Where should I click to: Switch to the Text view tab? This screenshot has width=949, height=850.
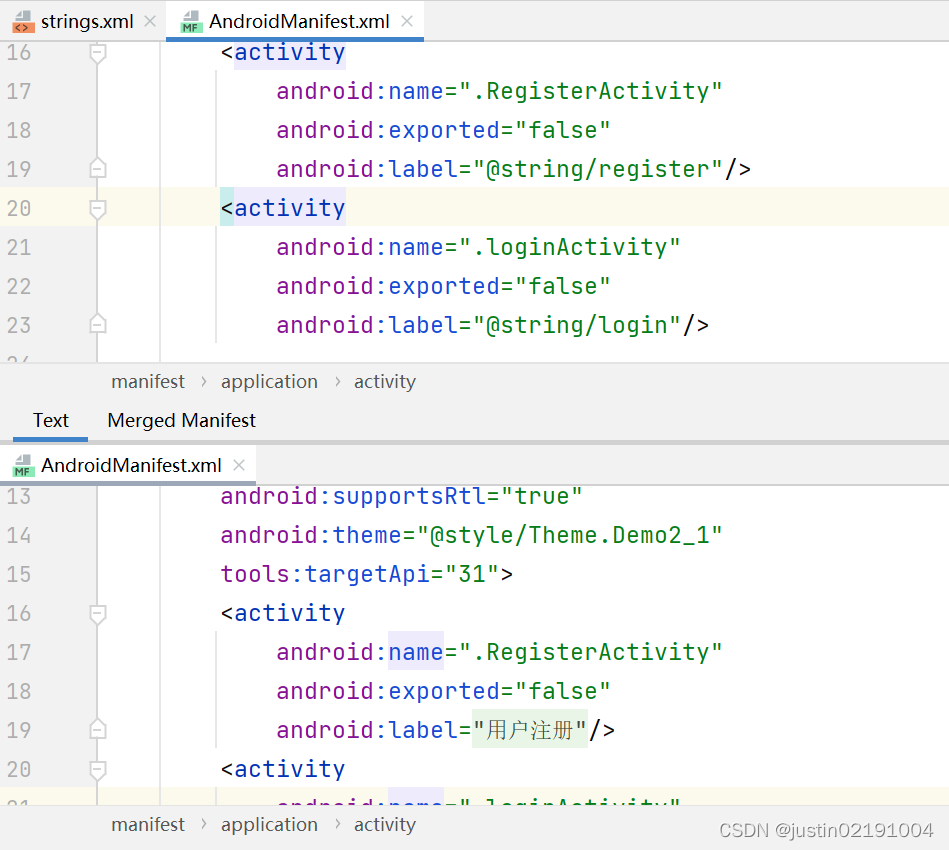click(x=51, y=420)
